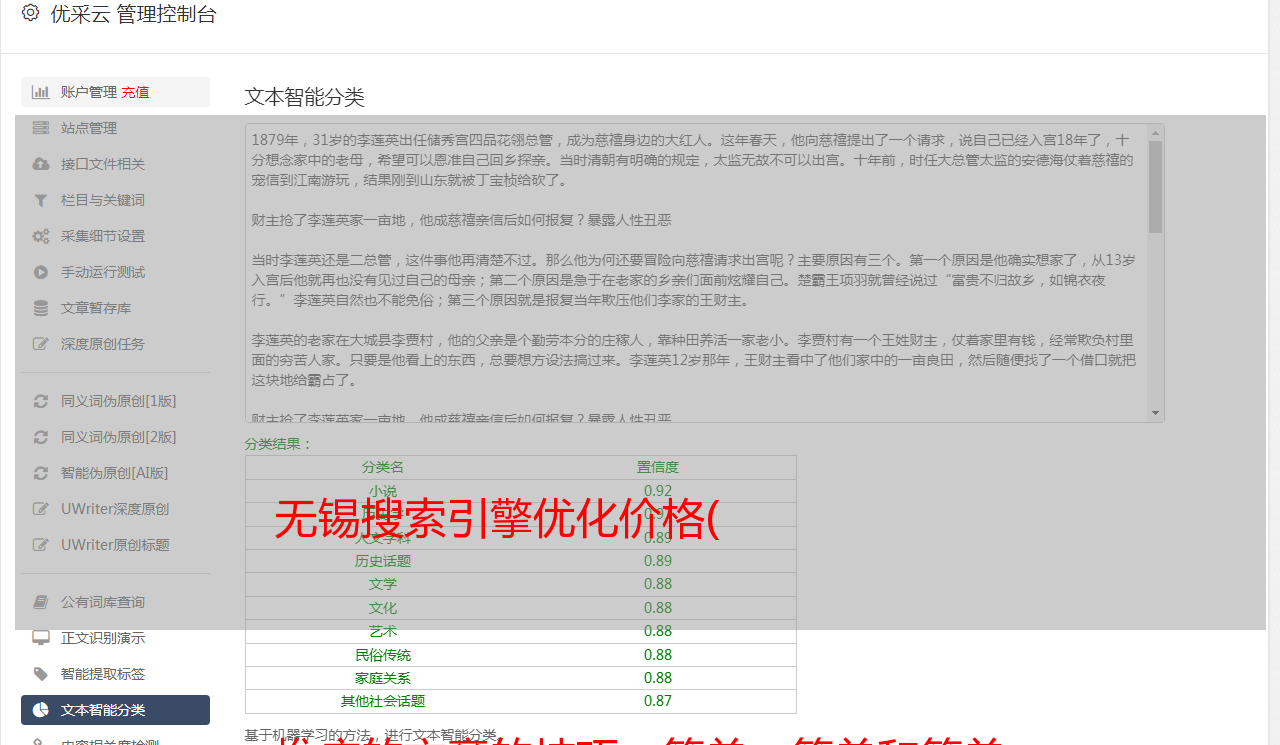This screenshot has width=1280, height=745.
Task: Click the pie chart icon for 文本智能分类
Action: pos(41,710)
